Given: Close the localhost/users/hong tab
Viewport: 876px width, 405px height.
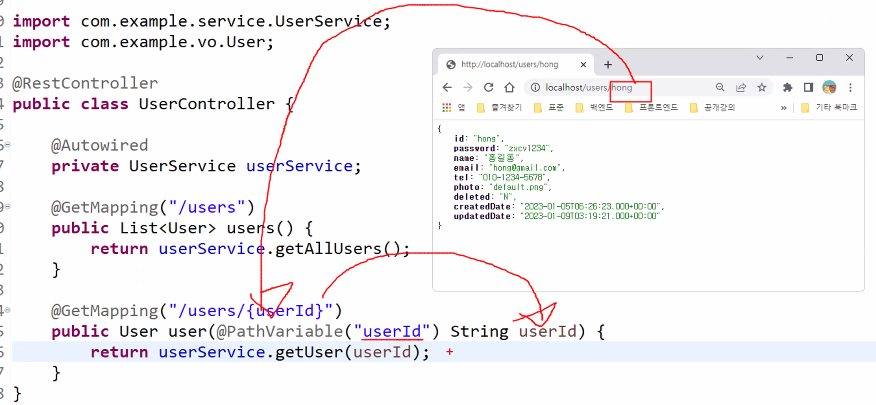Looking at the screenshot, I should (583, 65).
